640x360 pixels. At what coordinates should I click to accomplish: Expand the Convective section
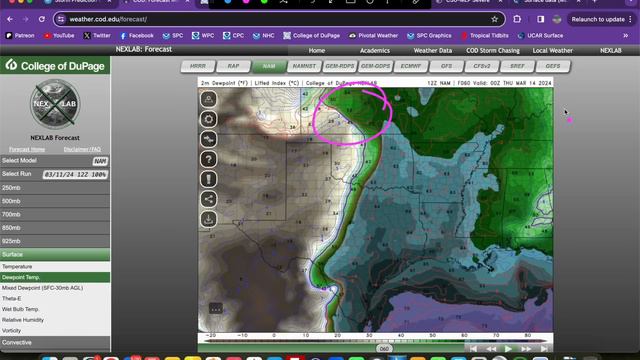(x=55, y=342)
